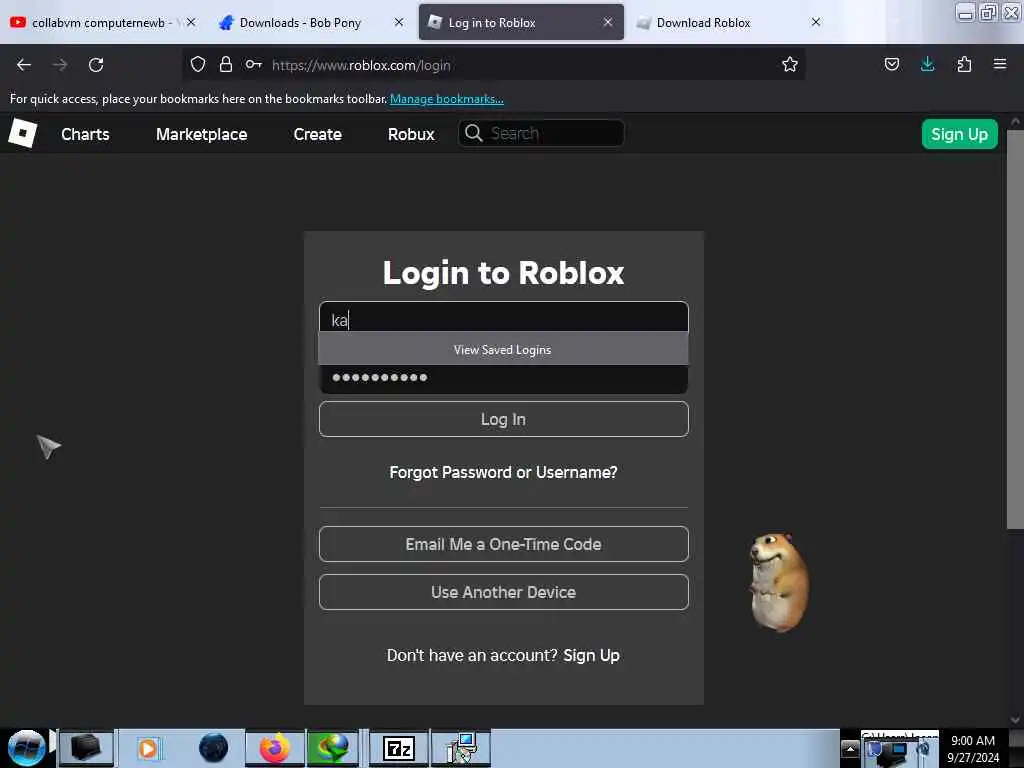Click the page vertical scrollbar thumb
Screen dimensions: 1024x768
[x=1014, y=328]
